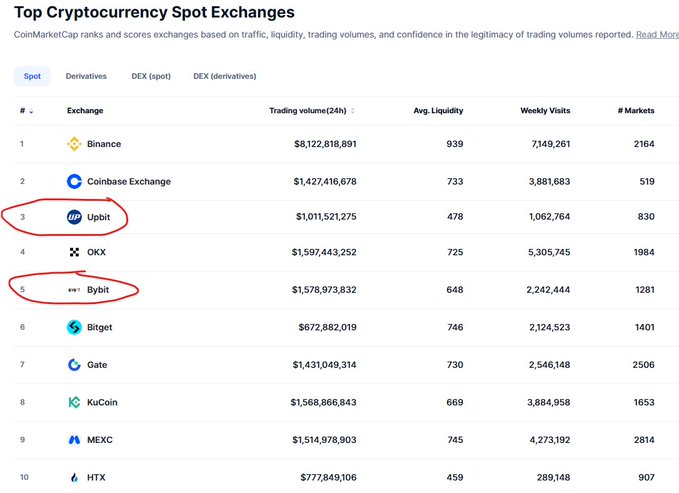The height and width of the screenshot is (493, 679).
Task: Open the DEX (spot) tab
Action: 151,76
